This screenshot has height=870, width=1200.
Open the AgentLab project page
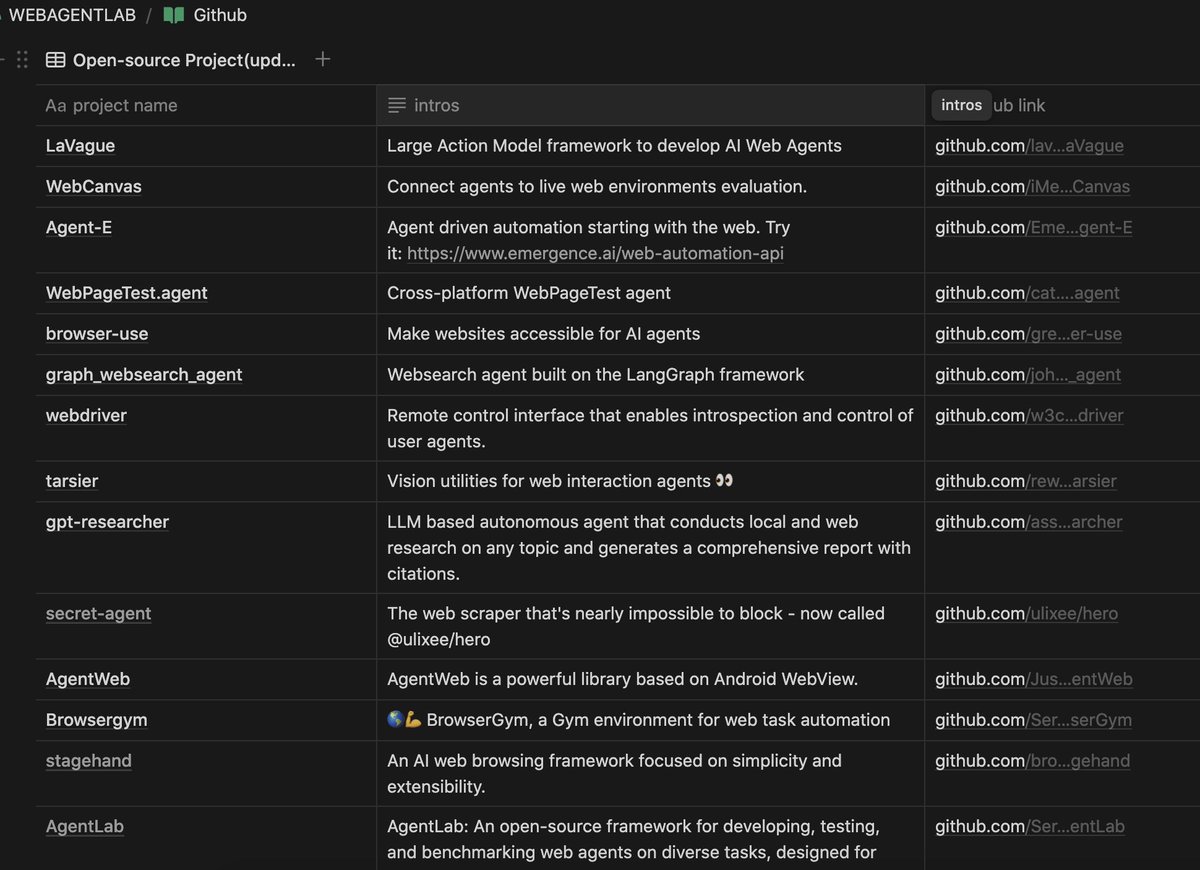pos(85,827)
